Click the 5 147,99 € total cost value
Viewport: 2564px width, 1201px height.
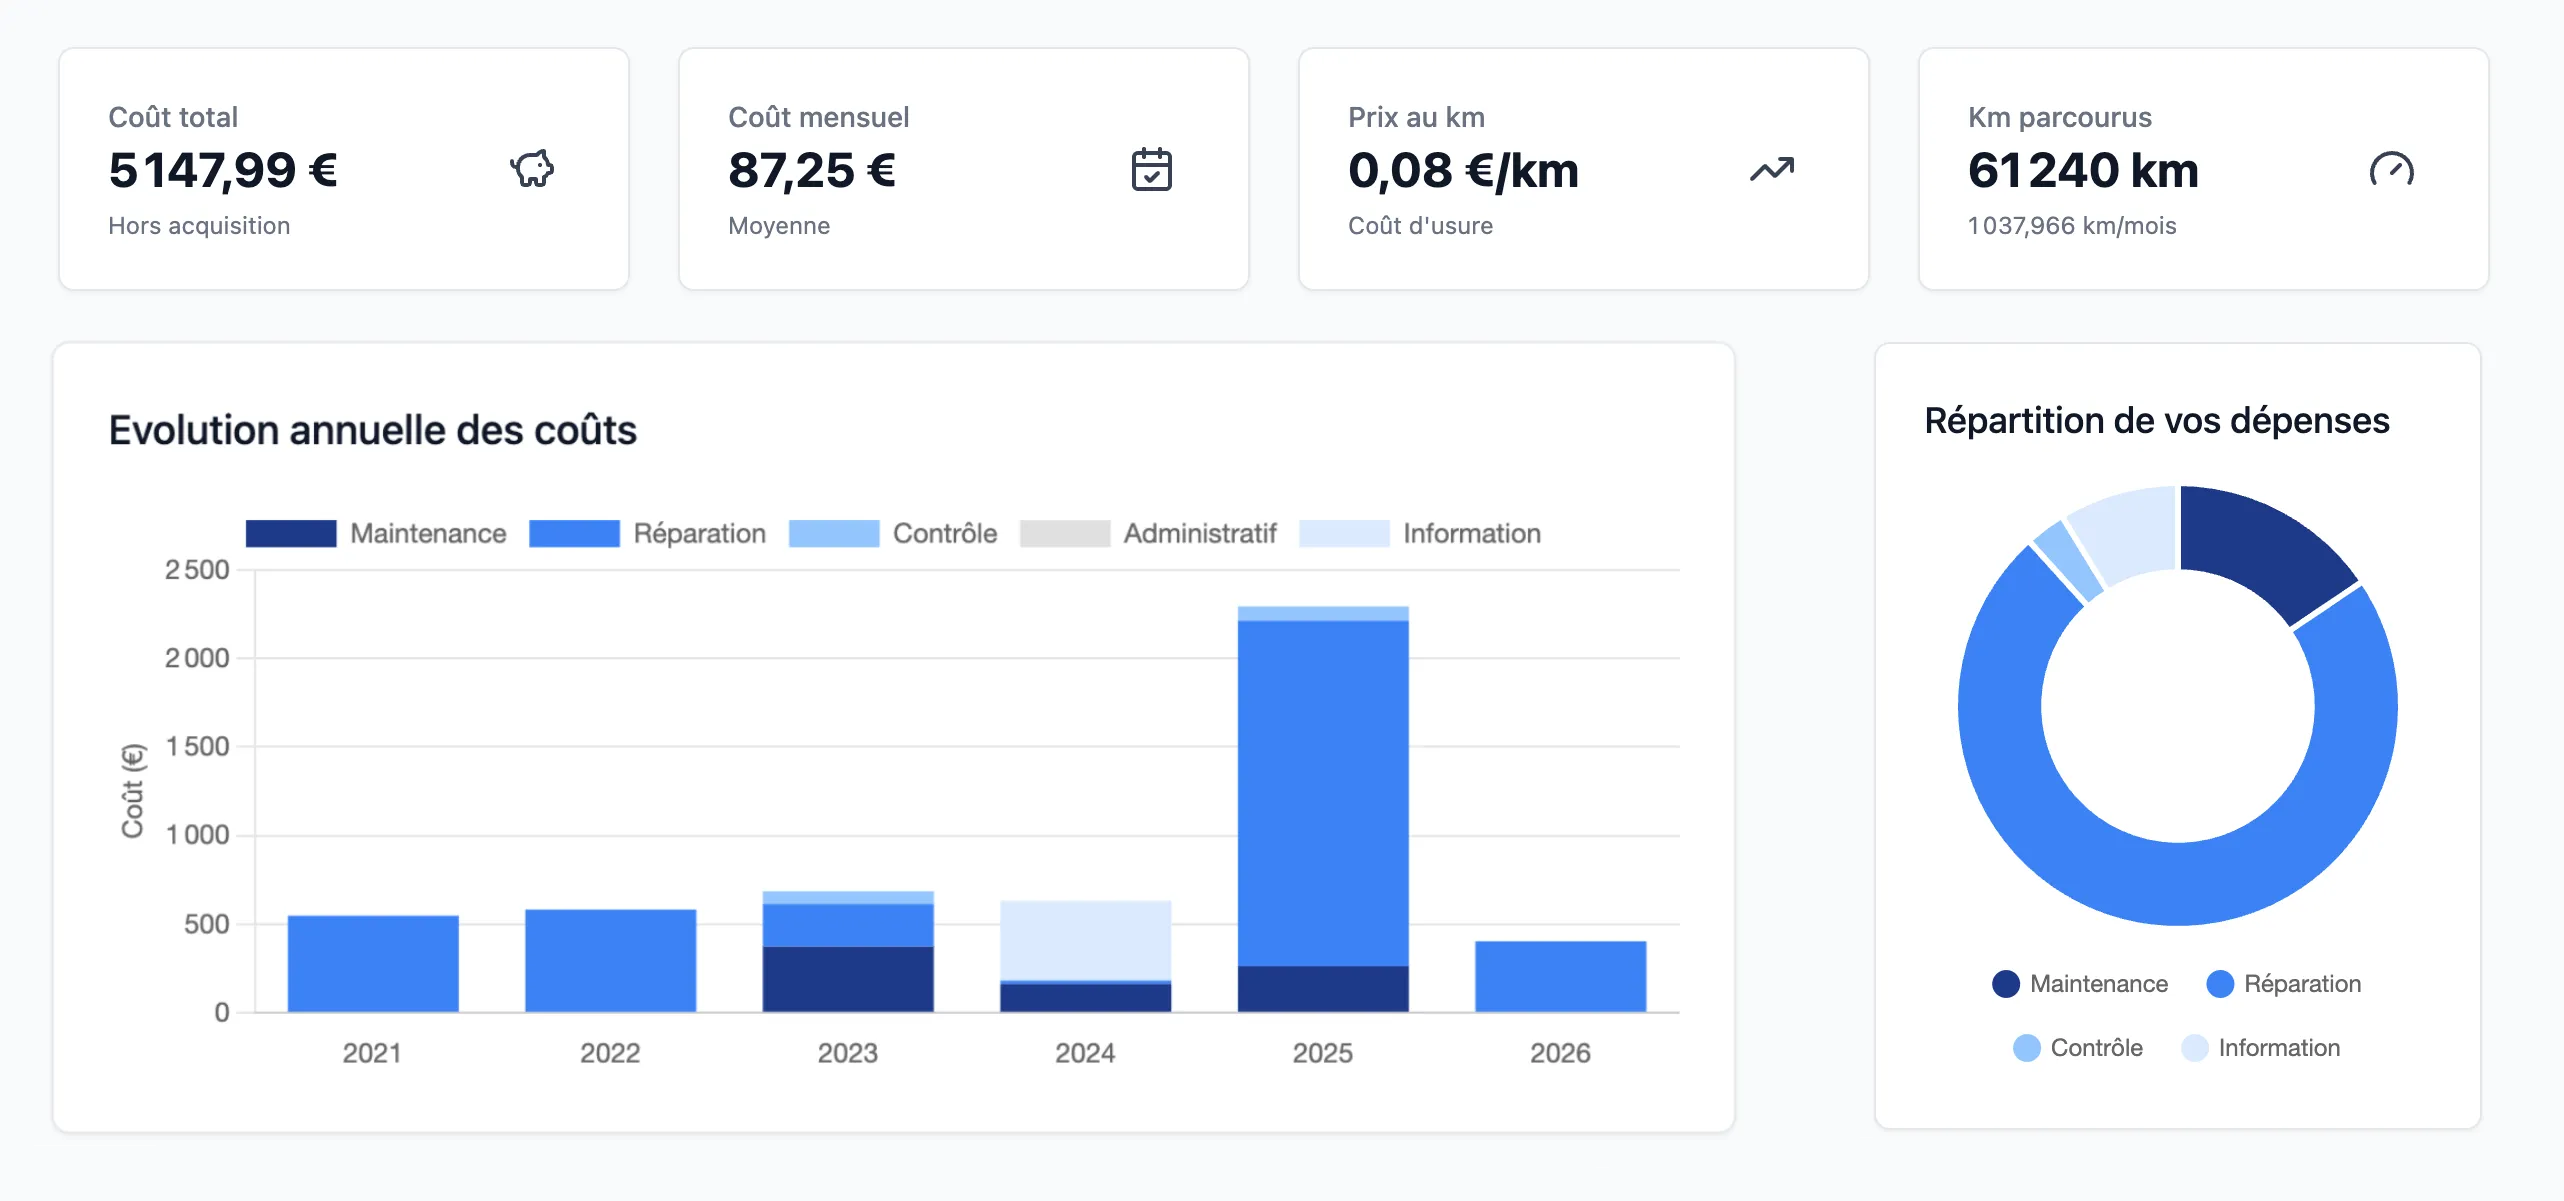(223, 170)
